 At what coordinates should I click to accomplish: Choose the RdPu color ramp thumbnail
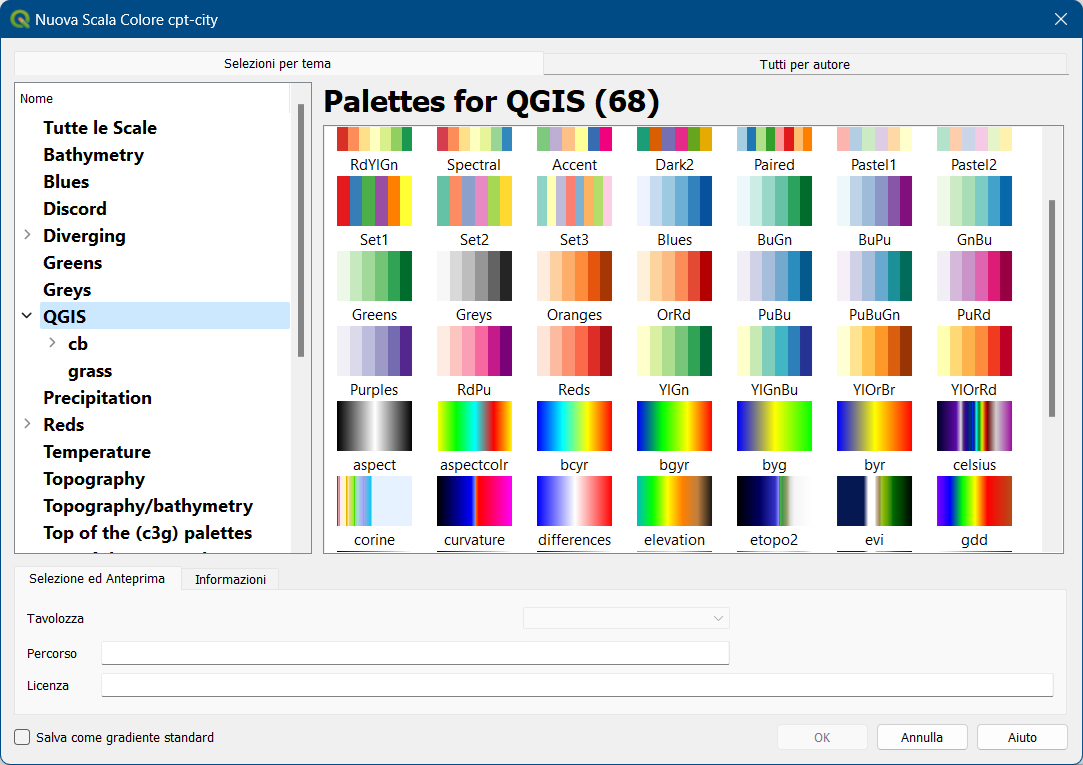(x=475, y=351)
